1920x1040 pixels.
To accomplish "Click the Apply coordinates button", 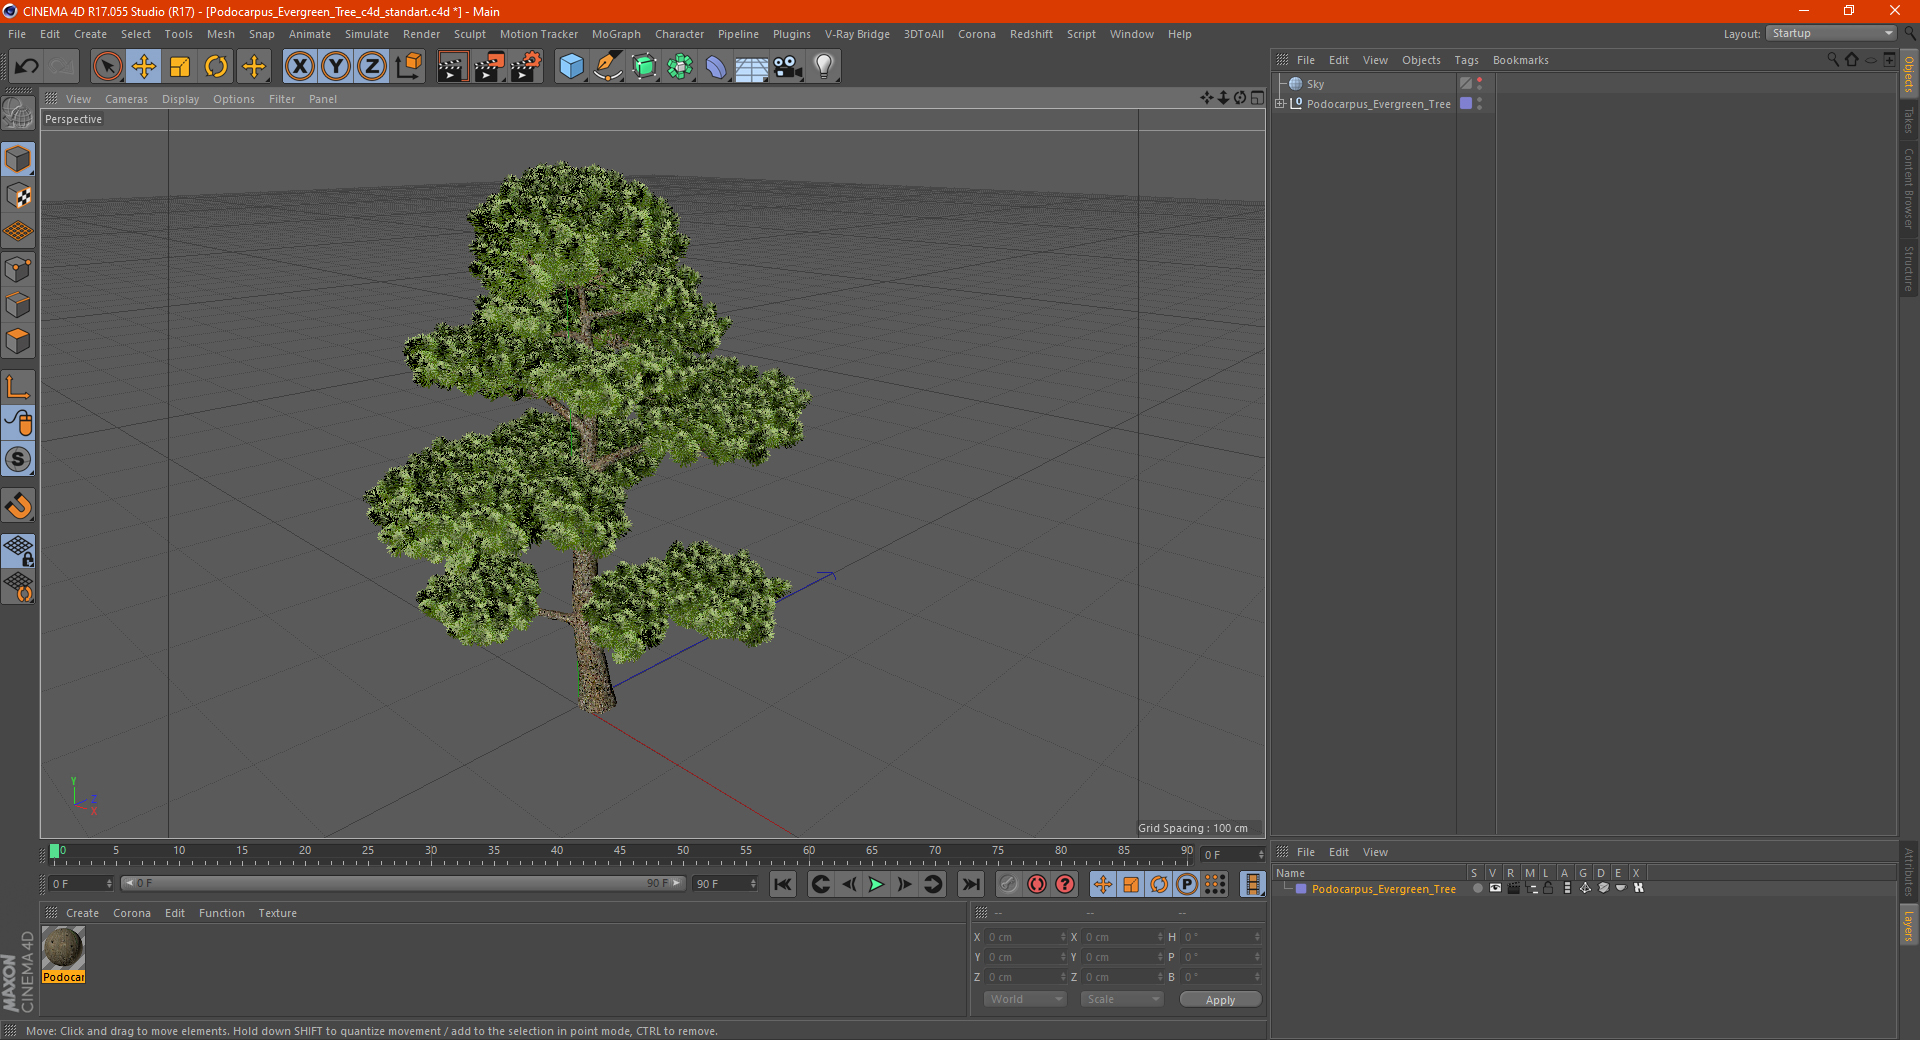I will coord(1220,1000).
